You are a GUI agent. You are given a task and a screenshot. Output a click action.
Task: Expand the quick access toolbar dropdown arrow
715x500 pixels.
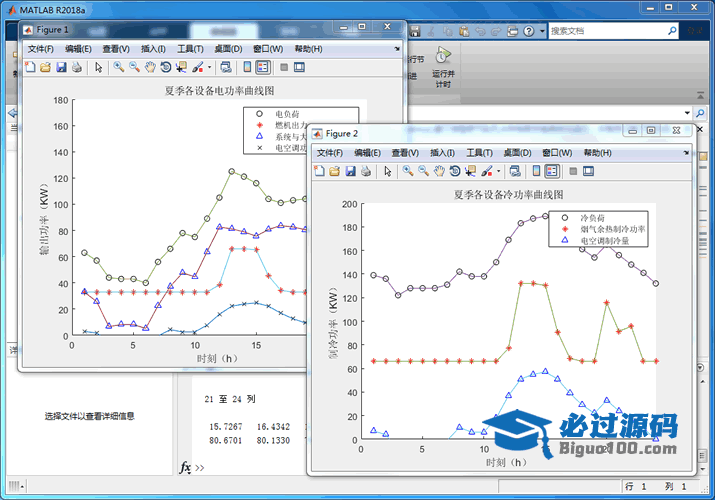pos(542,31)
